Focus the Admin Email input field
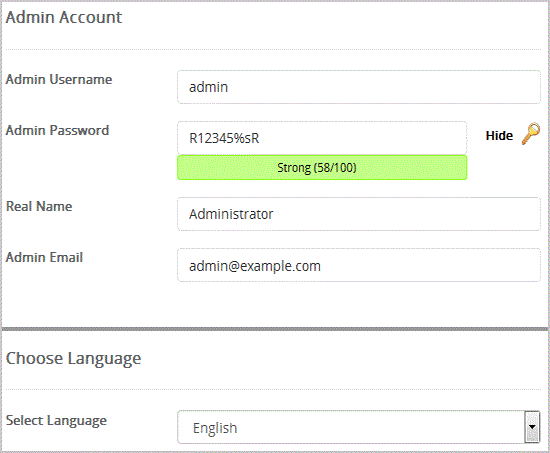Screen dimensions: 550x453 (x=358, y=265)
